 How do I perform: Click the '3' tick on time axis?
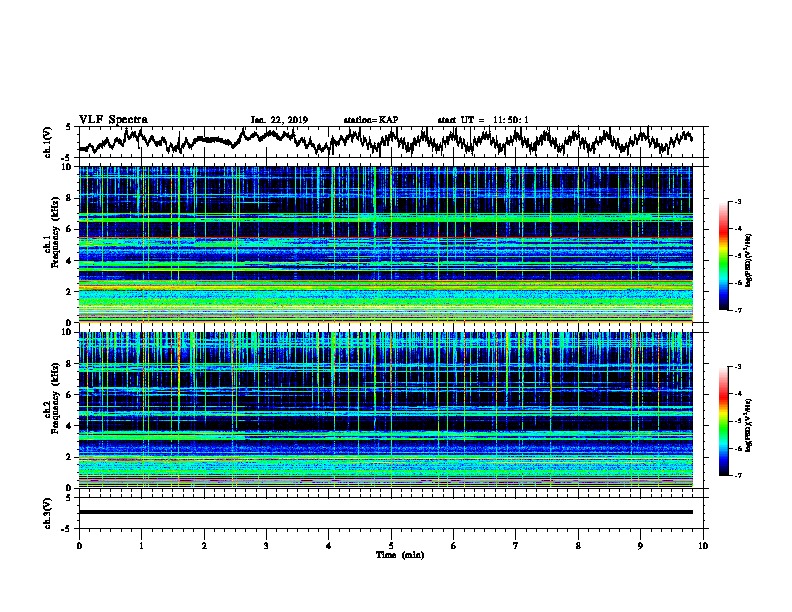point(266,546)
